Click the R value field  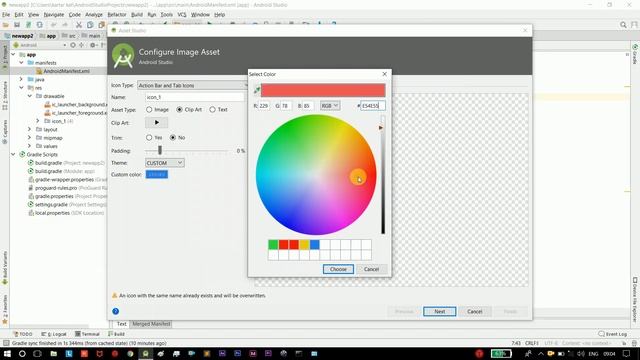point(264,106)
